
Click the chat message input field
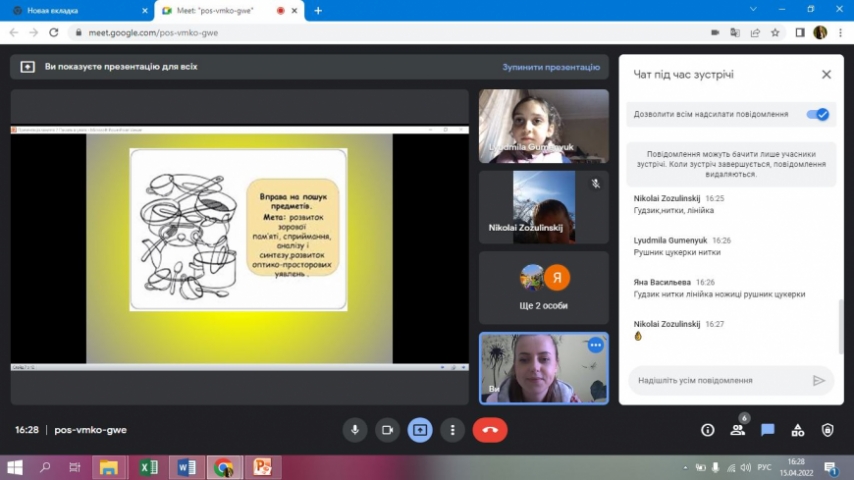720,380
